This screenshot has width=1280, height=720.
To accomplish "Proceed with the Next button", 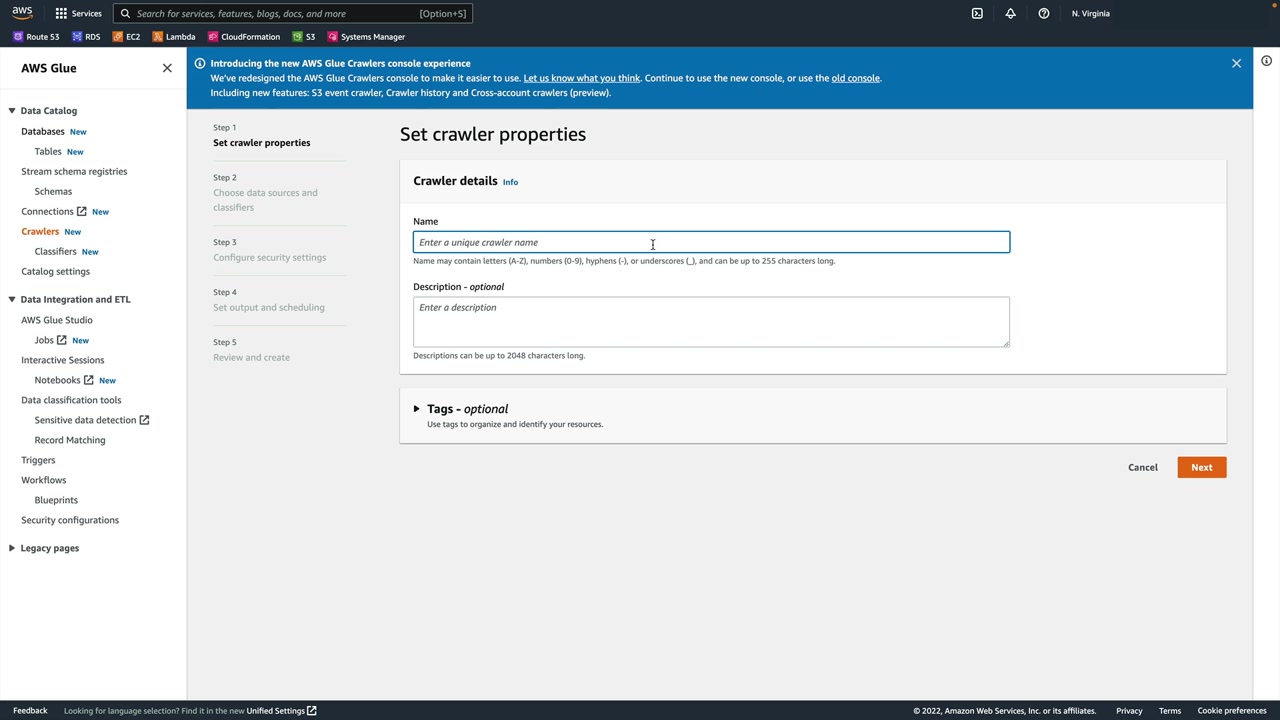I will 1201,467.
